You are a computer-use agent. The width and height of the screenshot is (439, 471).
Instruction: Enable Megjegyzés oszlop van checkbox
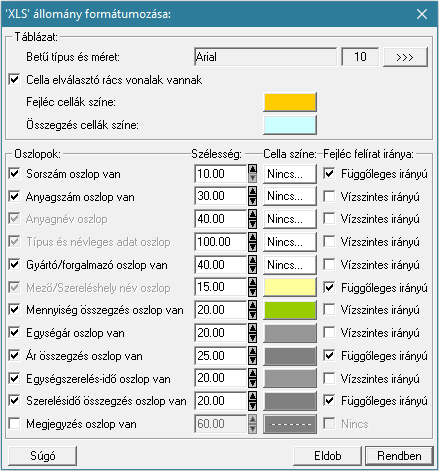[x=14, y=424]
